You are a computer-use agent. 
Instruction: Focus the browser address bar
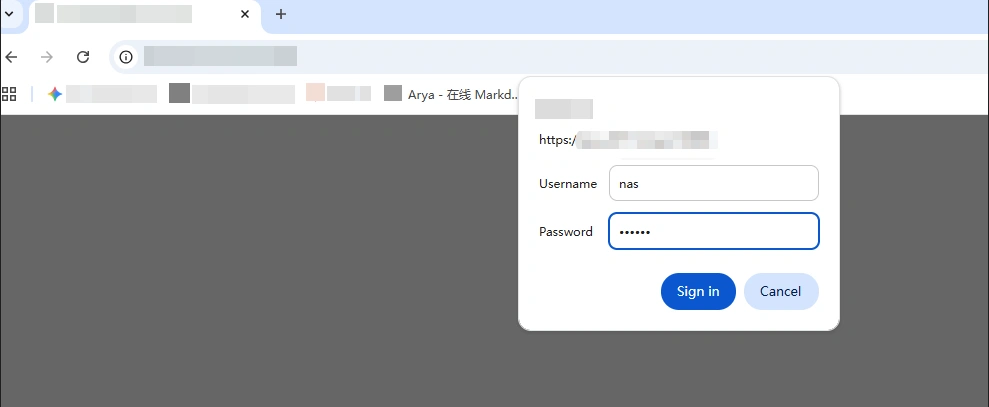[x=500, y=57]
